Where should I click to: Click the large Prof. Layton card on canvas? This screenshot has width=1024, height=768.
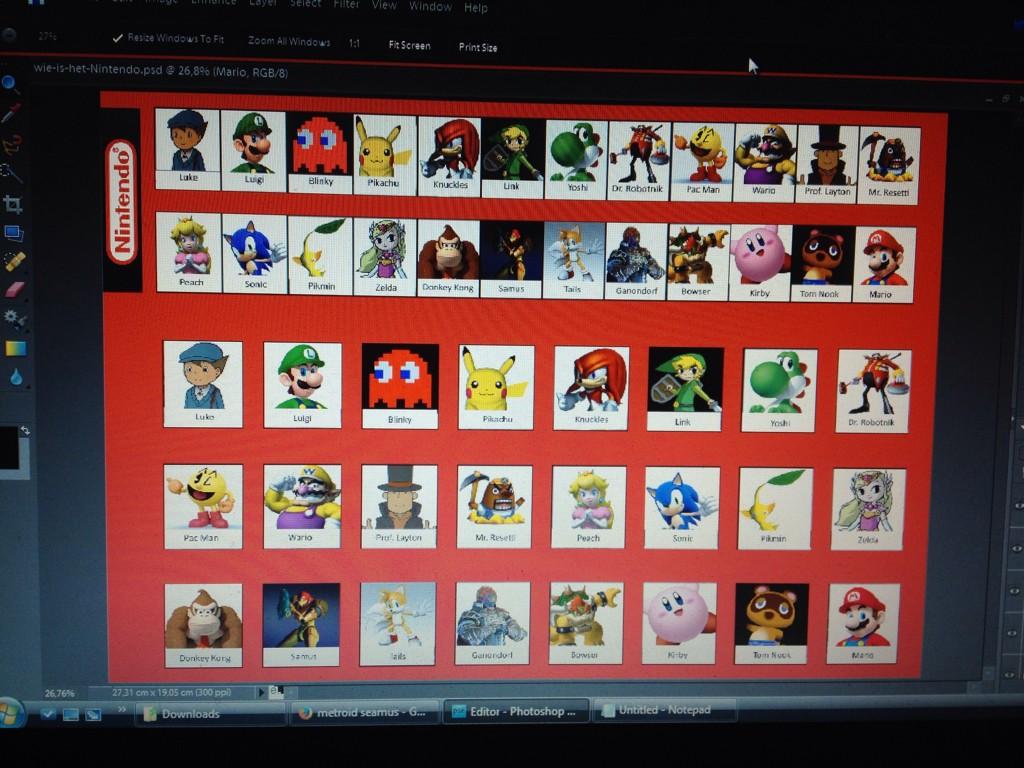[399, 507]
